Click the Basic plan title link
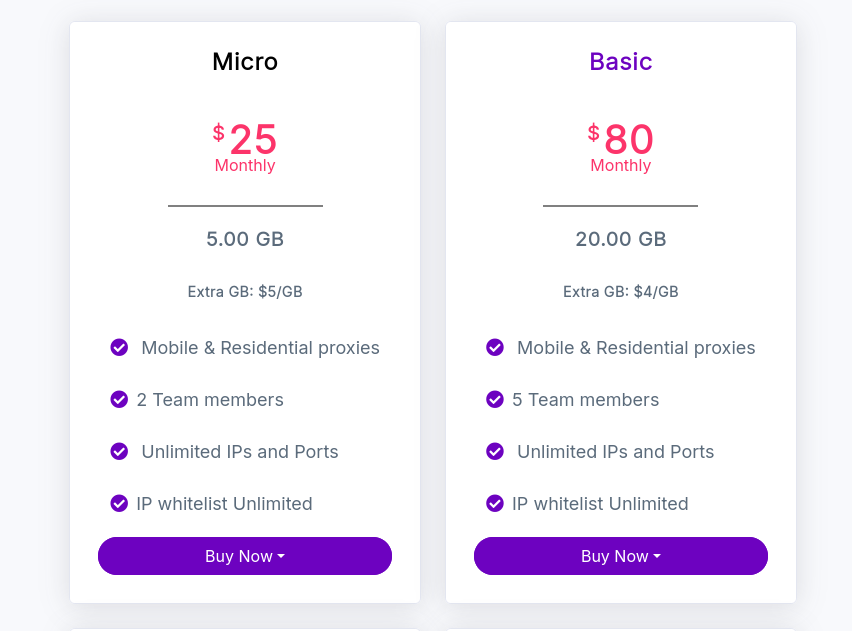This screenshot has height=631, width=852. pos(621,62)
